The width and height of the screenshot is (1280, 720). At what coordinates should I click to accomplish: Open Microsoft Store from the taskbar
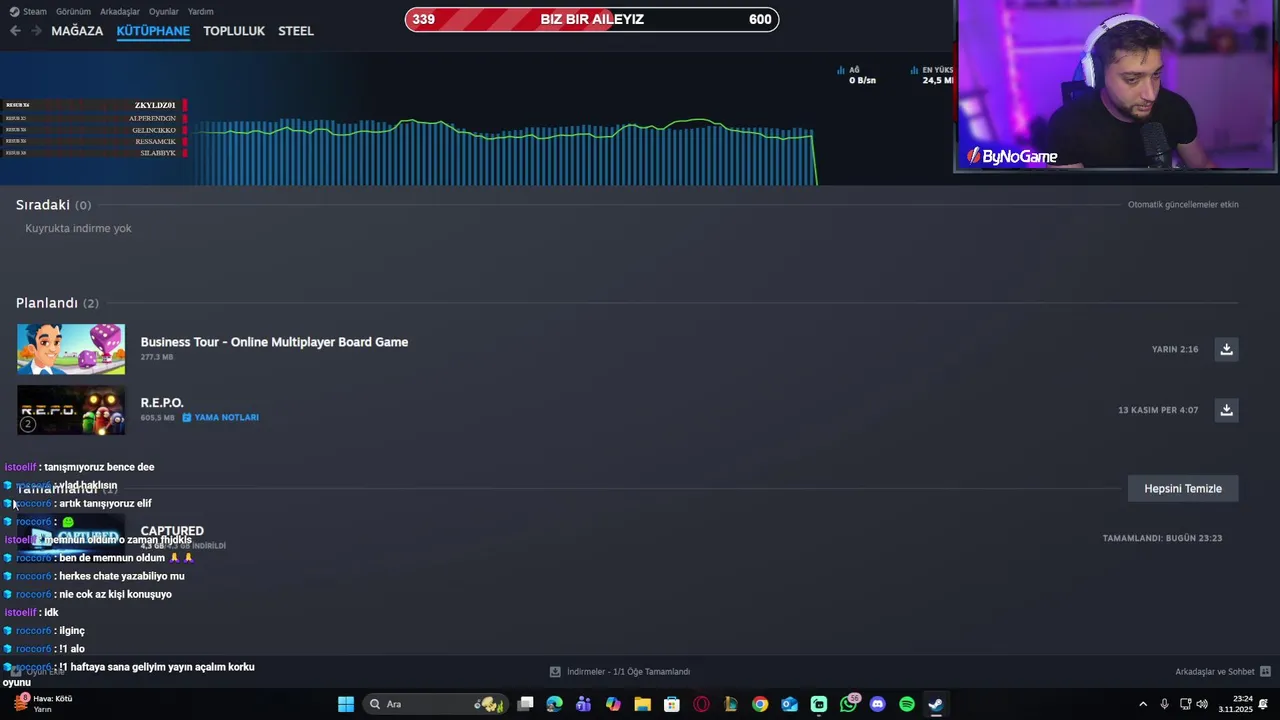point(672,704)
